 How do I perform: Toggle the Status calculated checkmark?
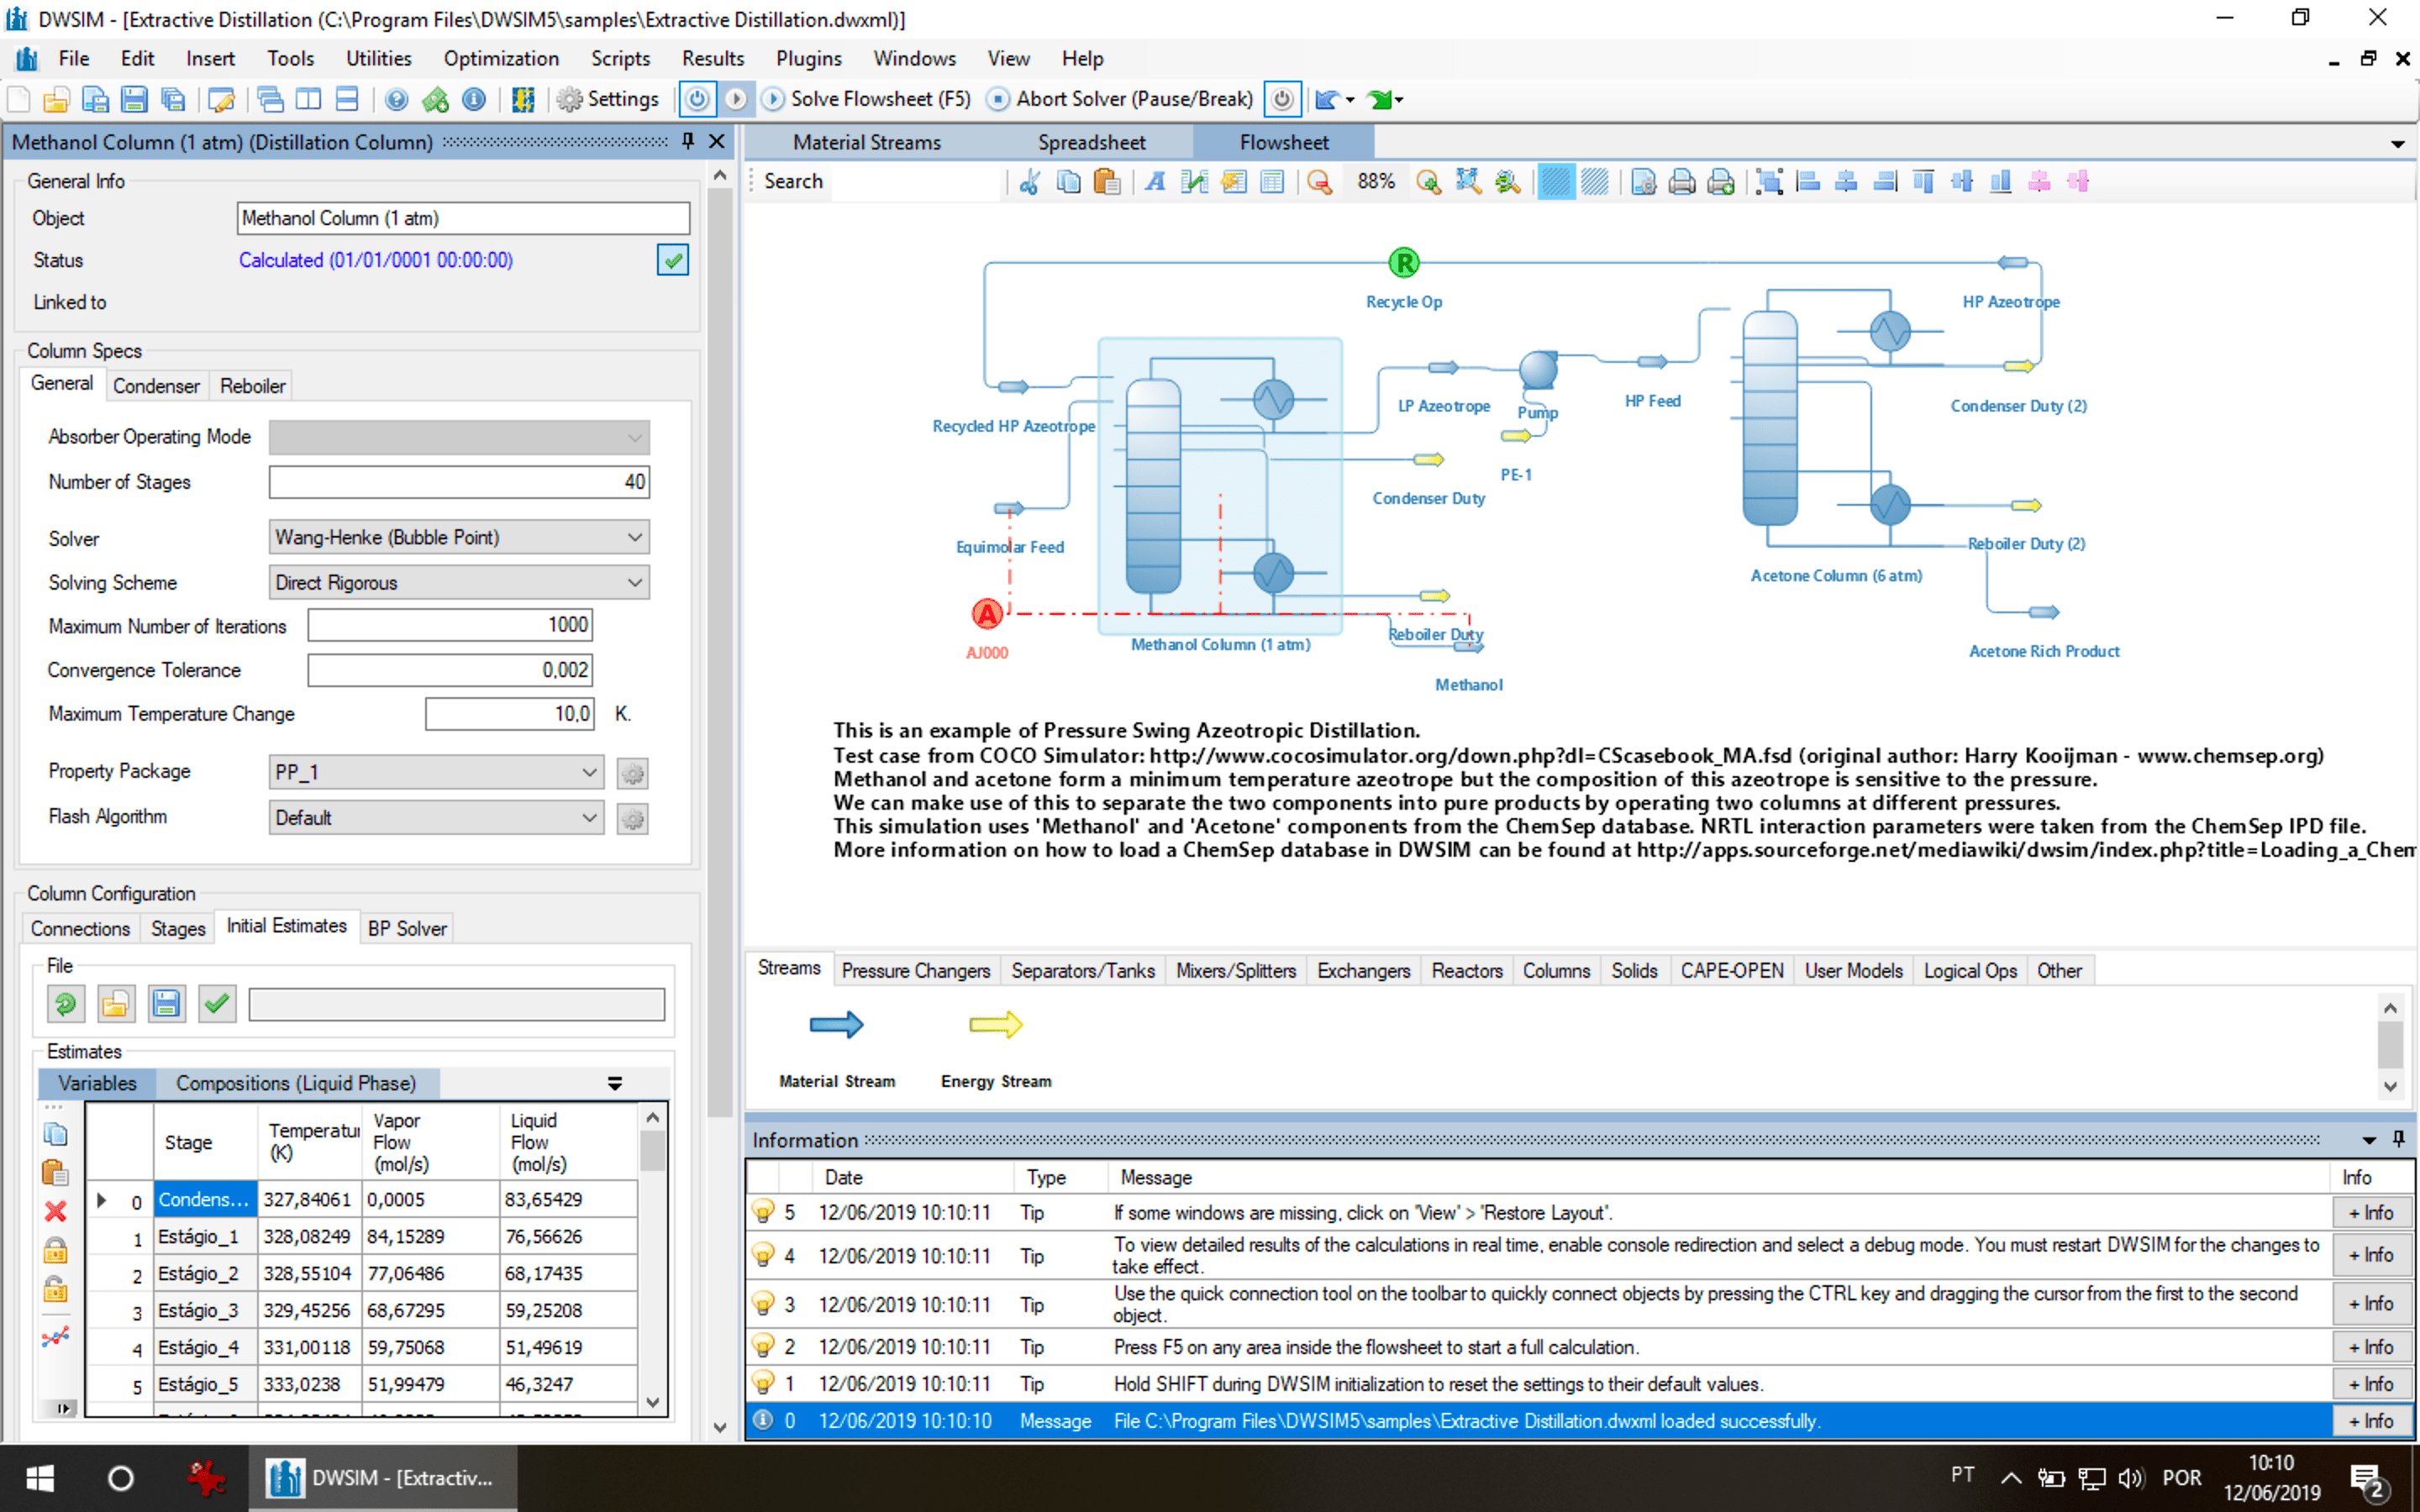pos(672,260)
